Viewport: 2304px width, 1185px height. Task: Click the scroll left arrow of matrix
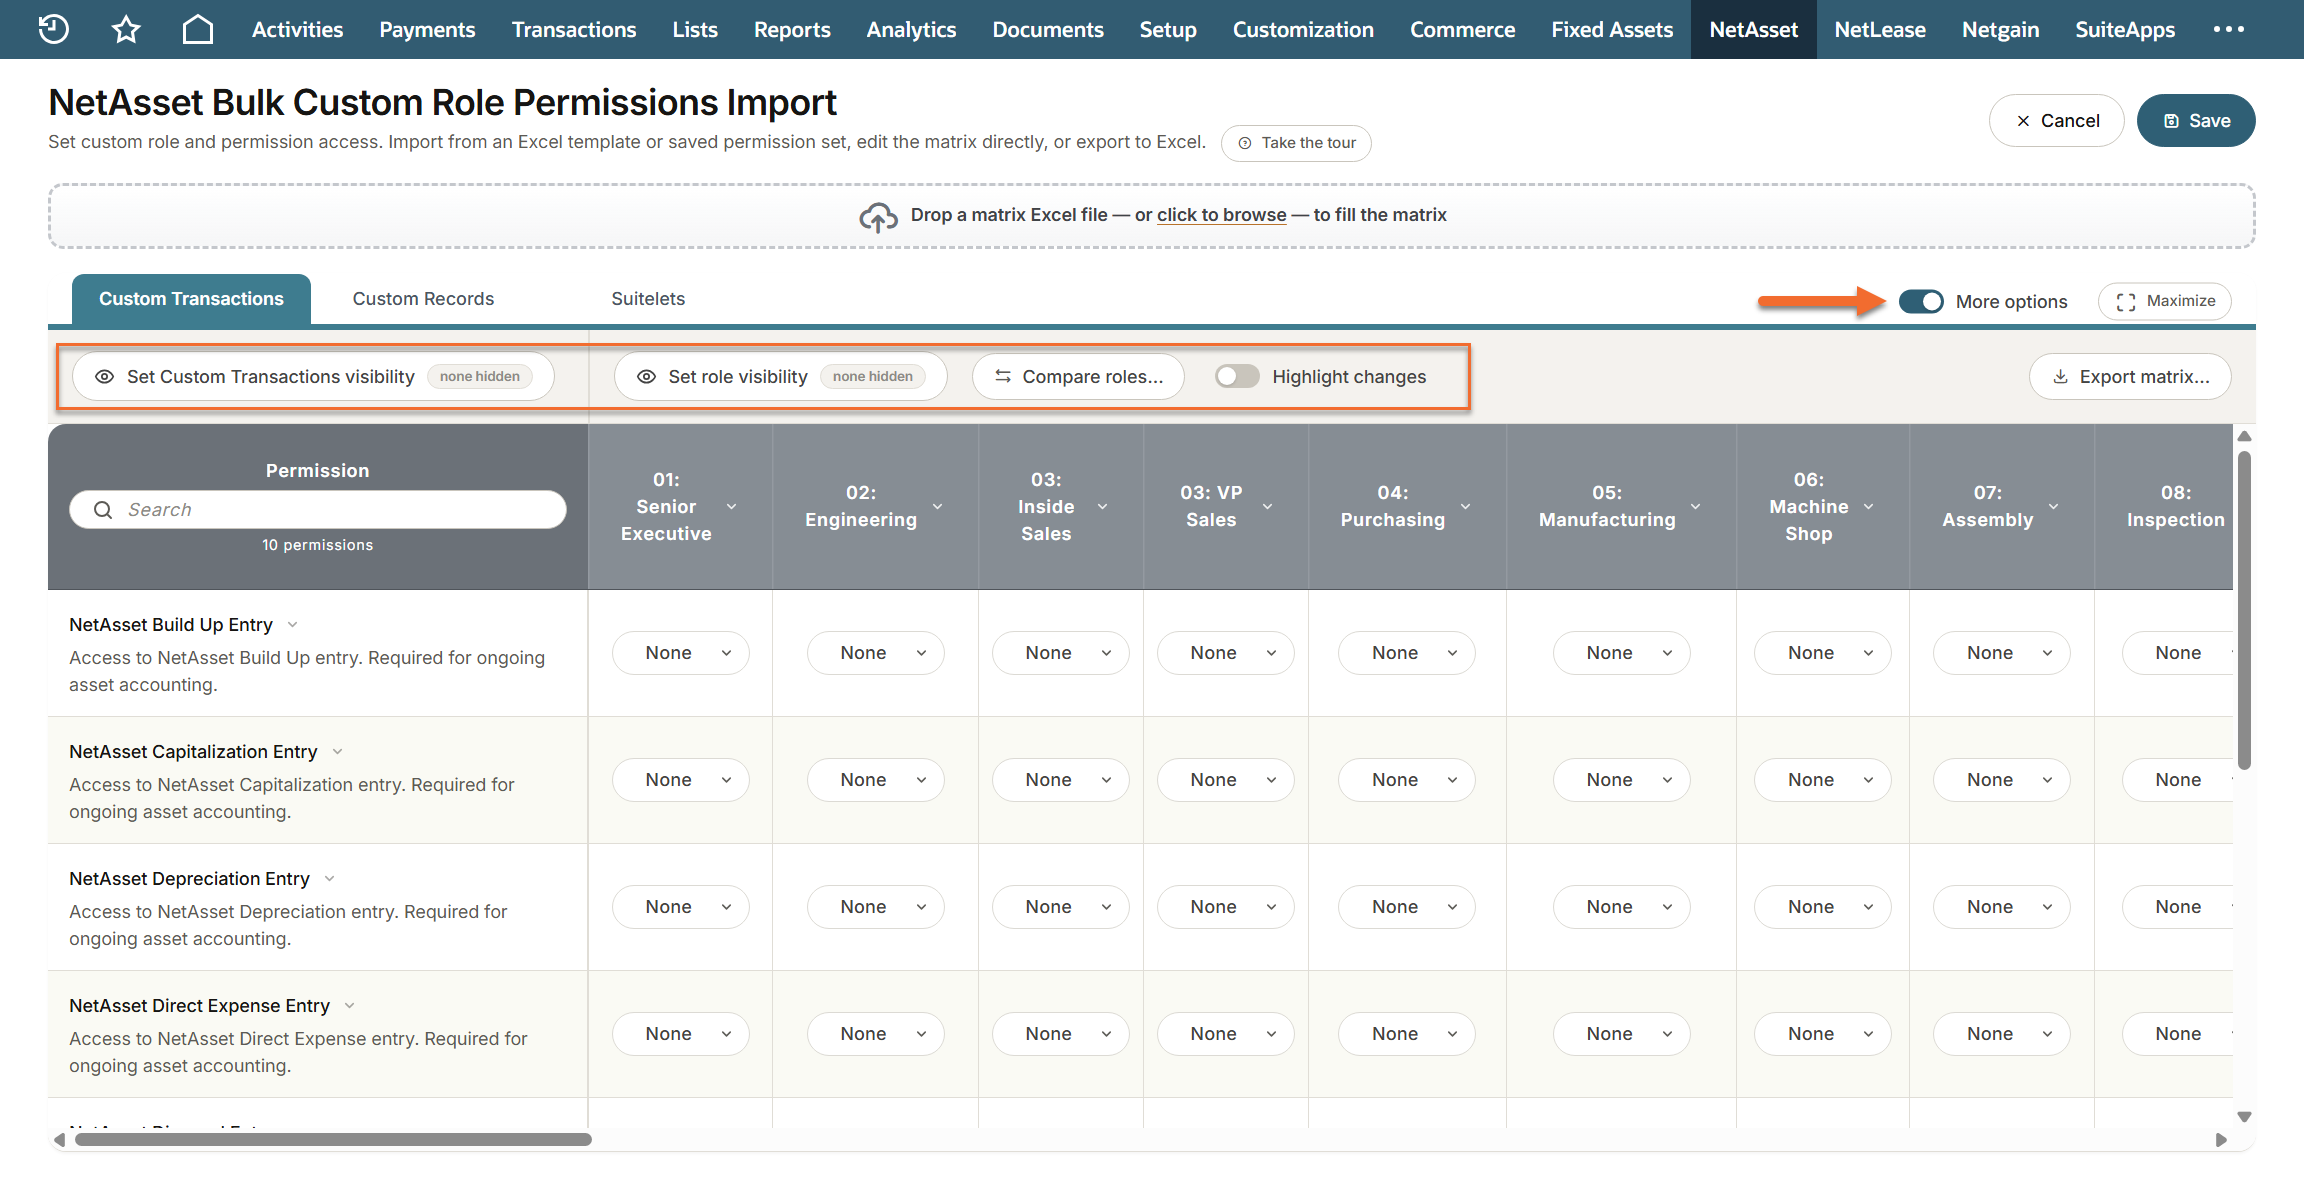59,1140
